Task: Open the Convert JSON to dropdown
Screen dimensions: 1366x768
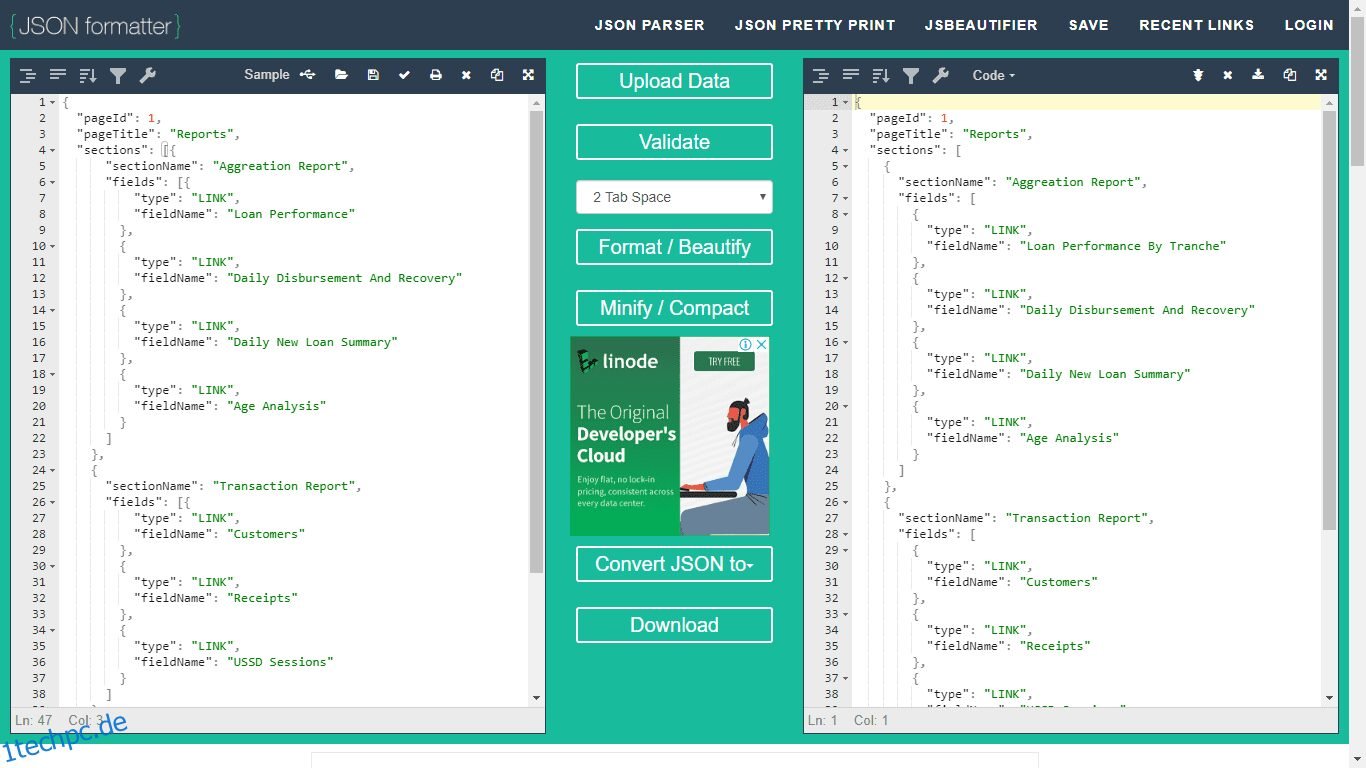Action: [673, 564]
